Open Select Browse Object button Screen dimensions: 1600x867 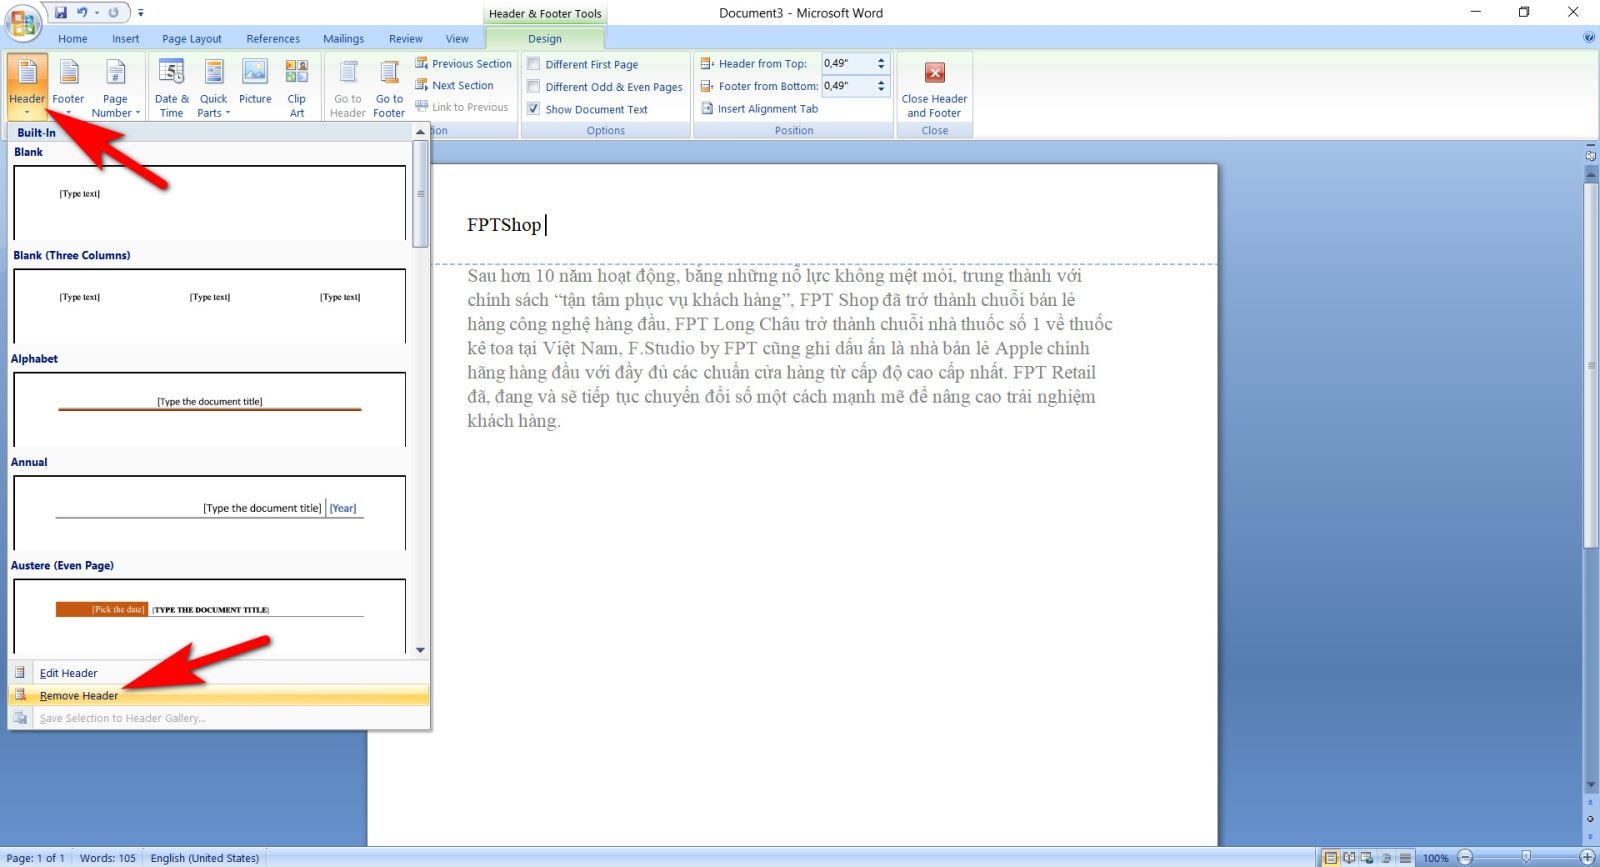tap(1590, 819)
